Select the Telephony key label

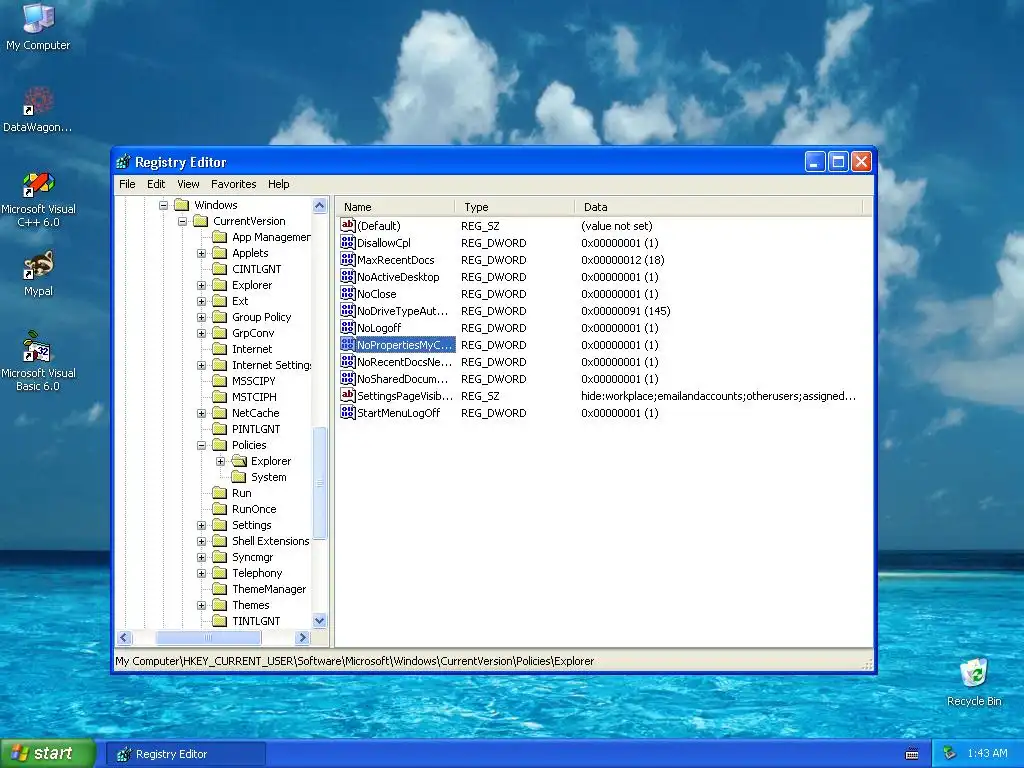257,573
